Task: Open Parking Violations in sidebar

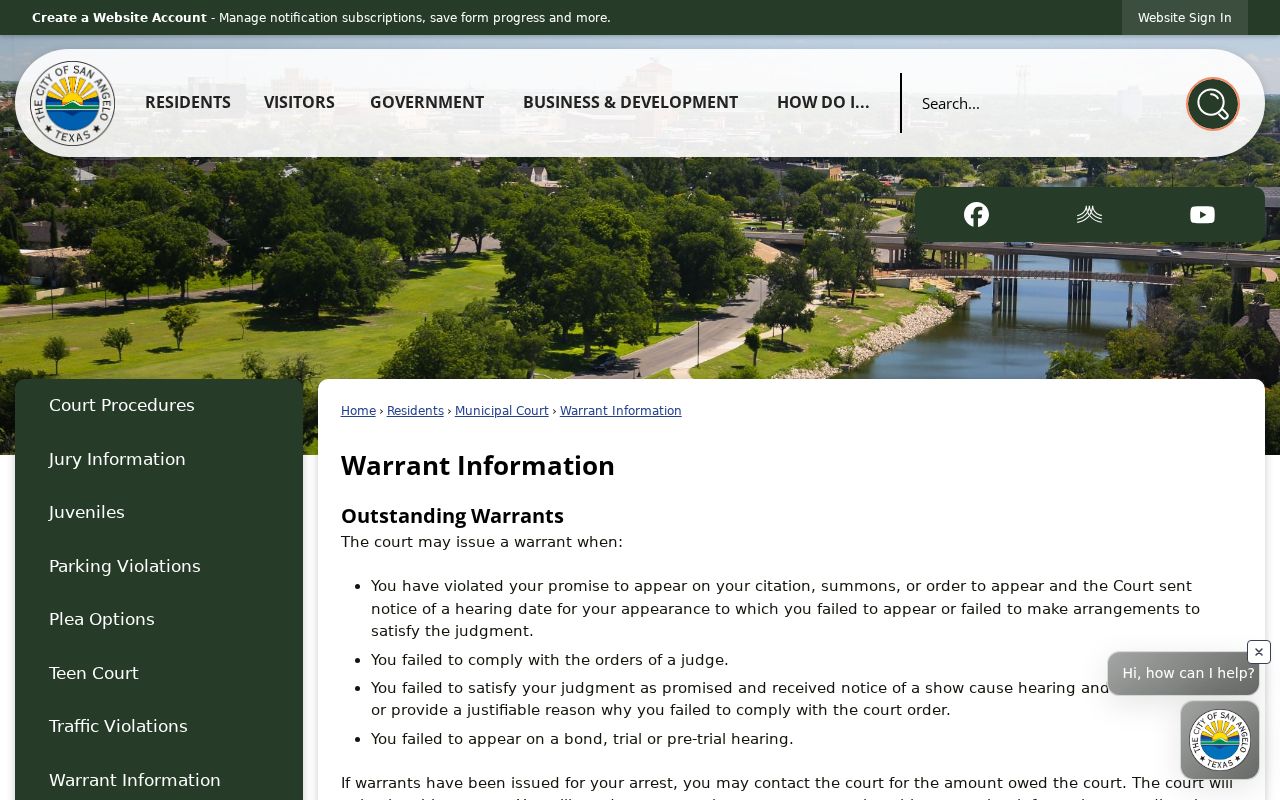Action: [159, 566]
